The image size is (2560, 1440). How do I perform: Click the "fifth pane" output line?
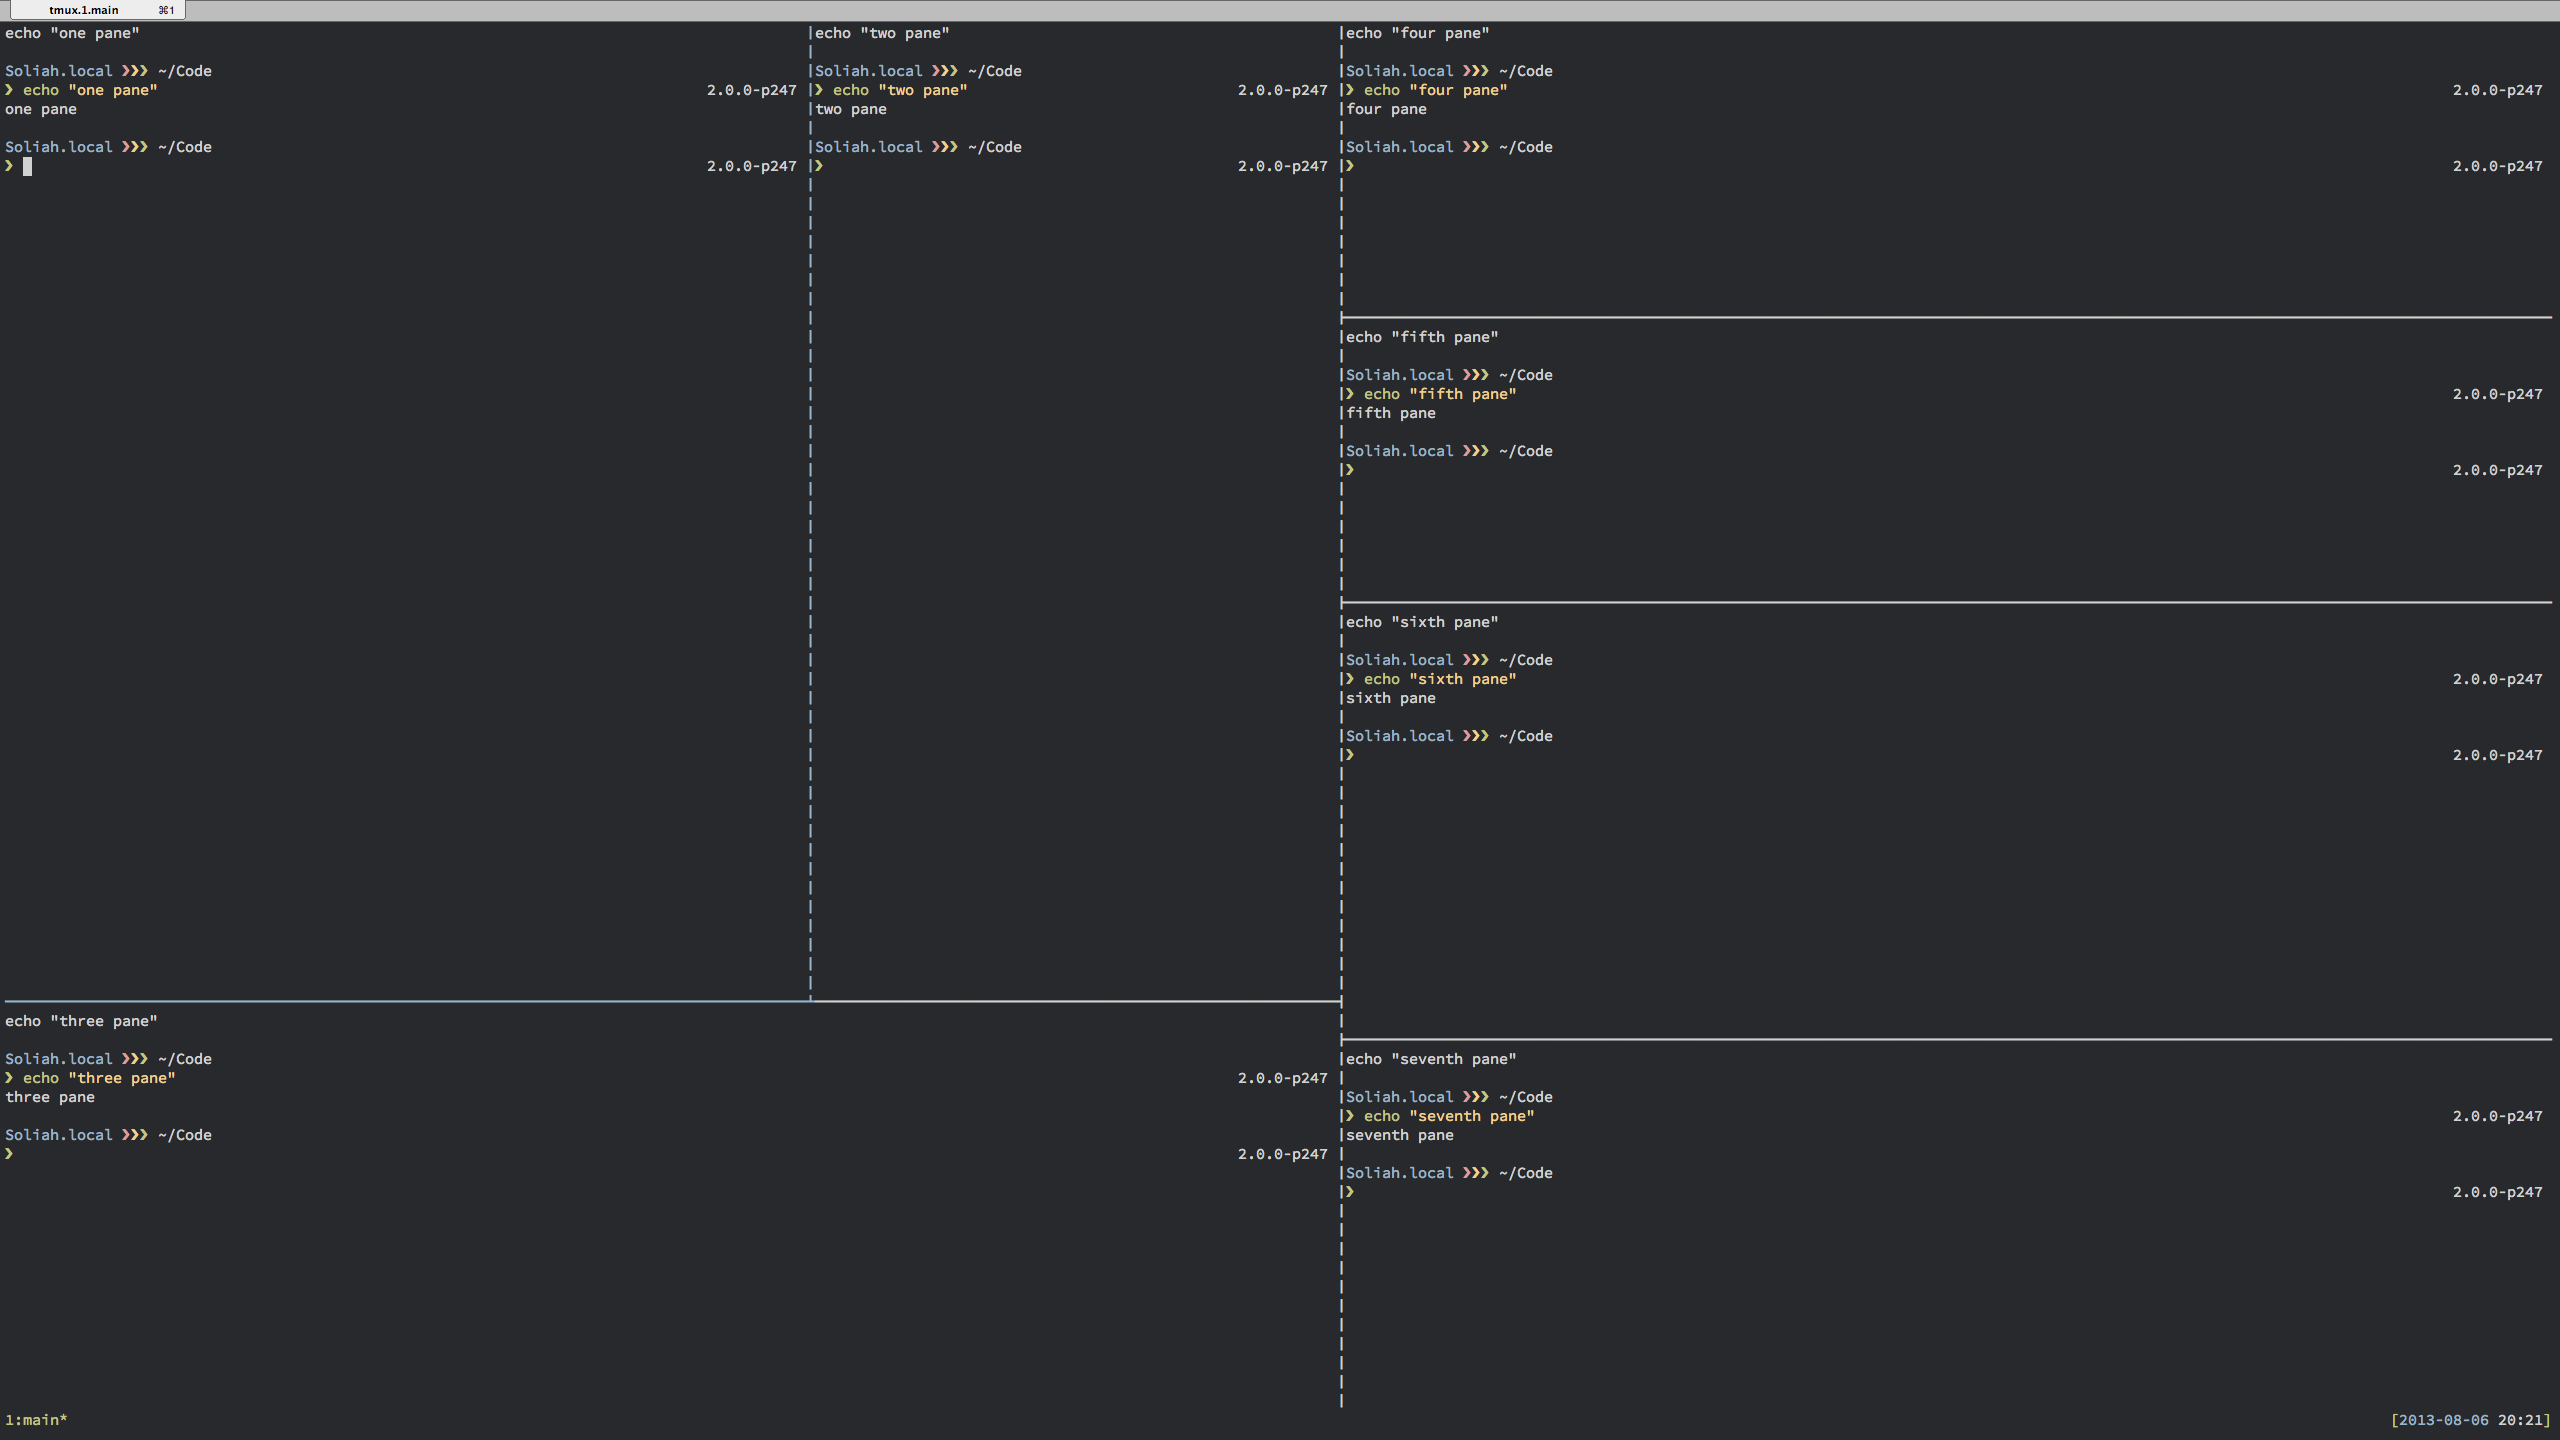(x=1390, y=413)
